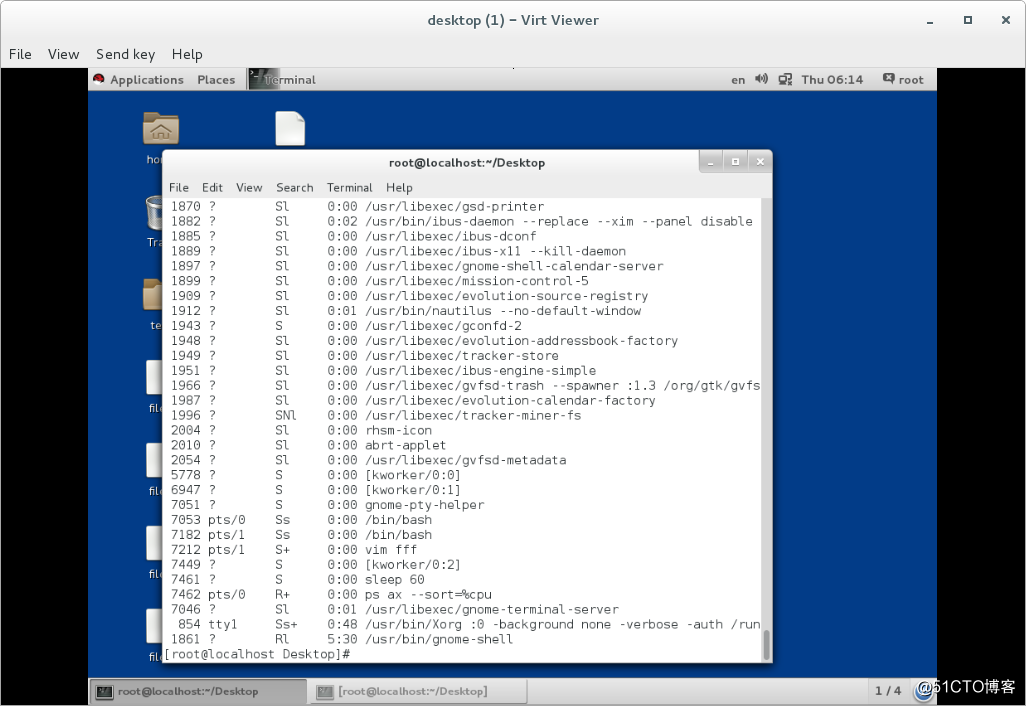The image size is (1026, 706).
Task: Close the root@localhost terminal window
Action: (x=760, y=162)
